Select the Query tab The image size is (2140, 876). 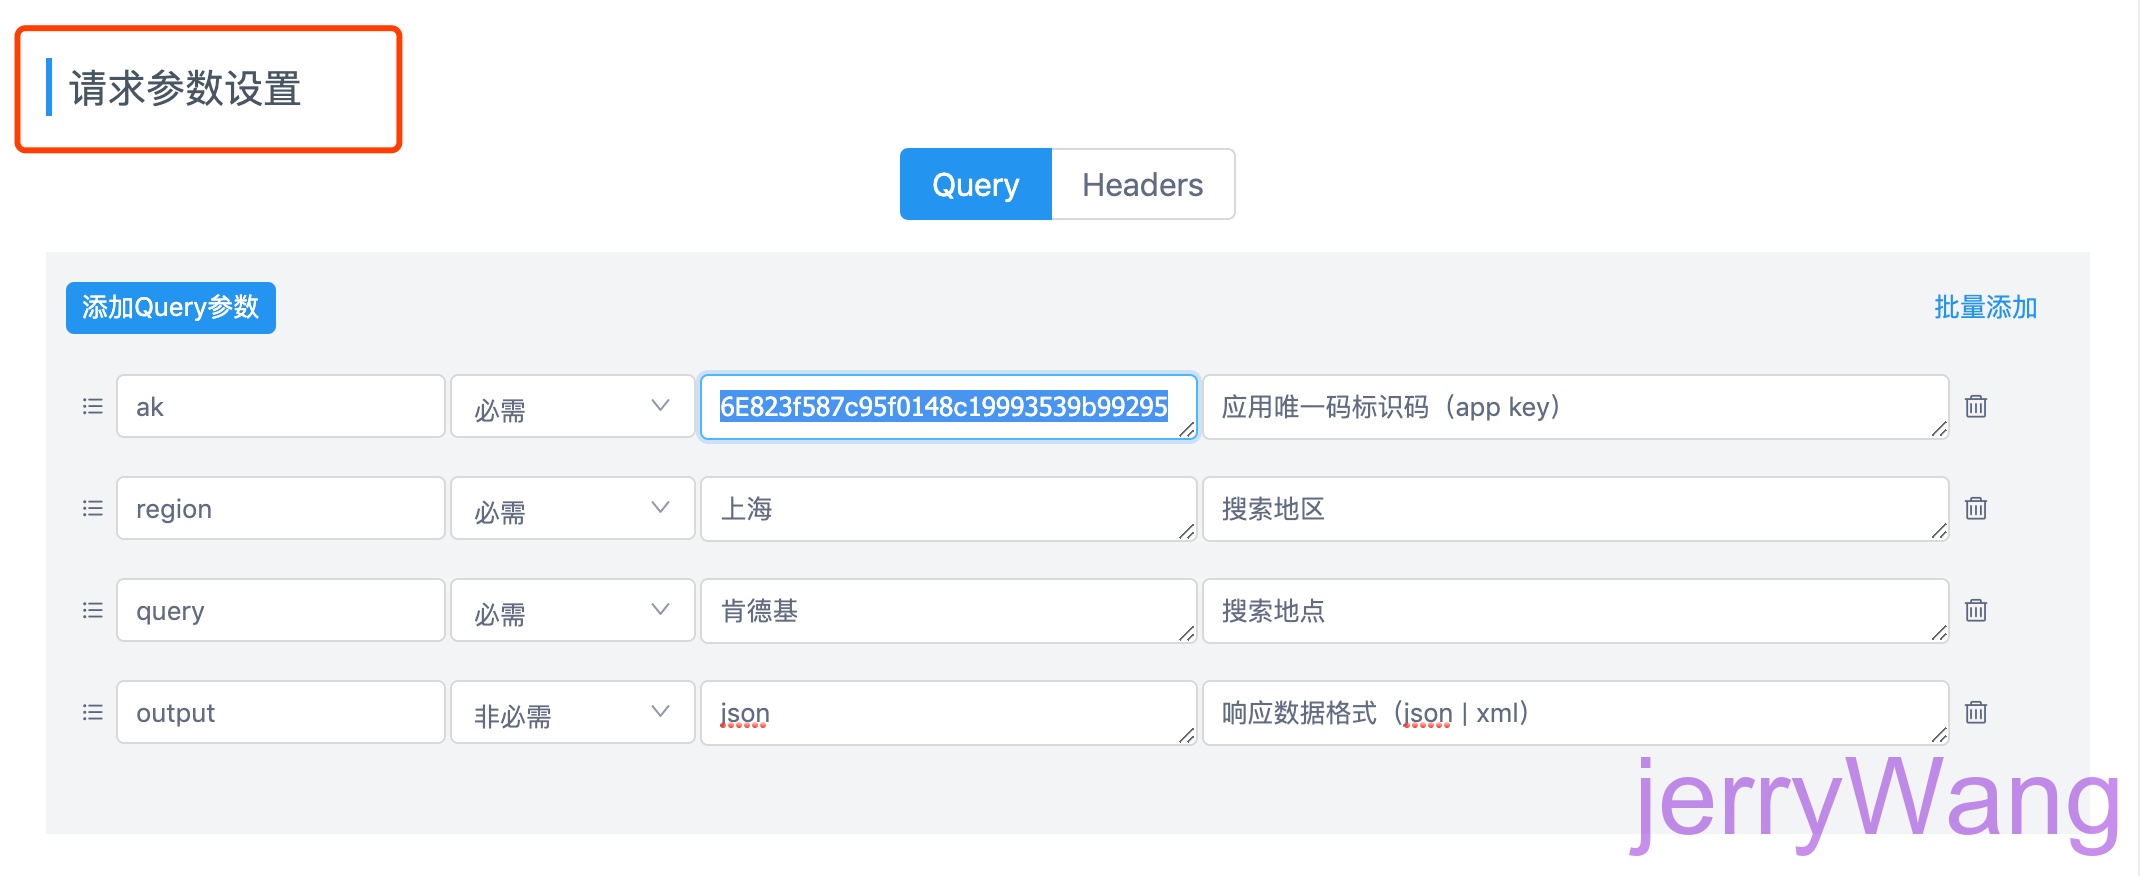[975, 185]
